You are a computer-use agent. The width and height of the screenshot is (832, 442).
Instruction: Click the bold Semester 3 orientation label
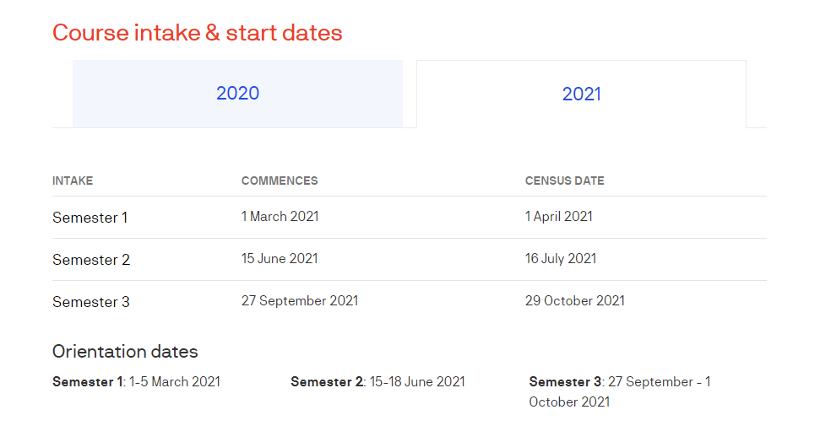pyautogui.click(x=565, y=381)
